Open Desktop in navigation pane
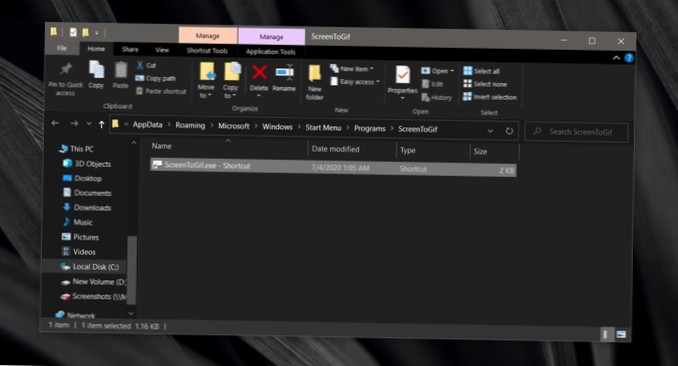 tap(82, 178)
